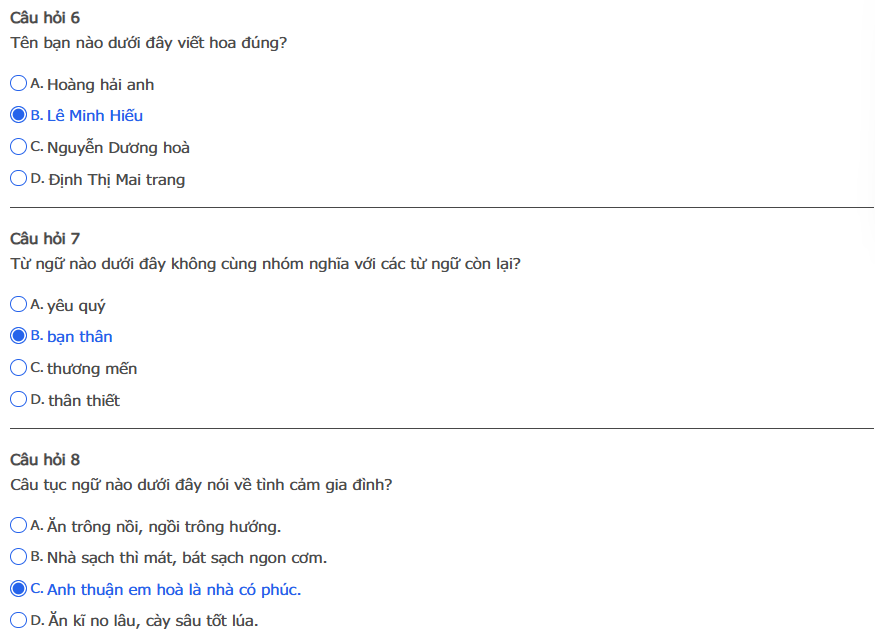Pick 'Anh thuận em hoà' answer
The width and height of the screenshot is (875, 636).
[x=18, y=589]
